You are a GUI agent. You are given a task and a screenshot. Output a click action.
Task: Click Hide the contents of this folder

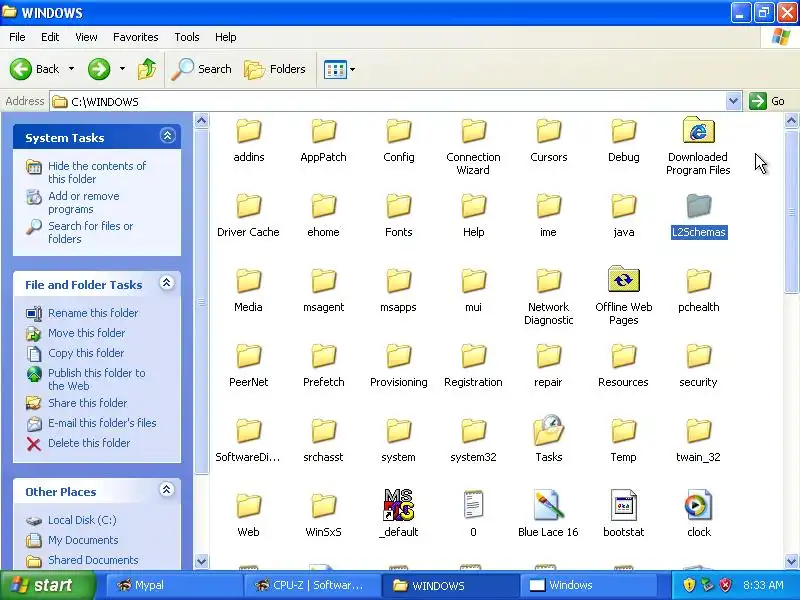(97, 172)
